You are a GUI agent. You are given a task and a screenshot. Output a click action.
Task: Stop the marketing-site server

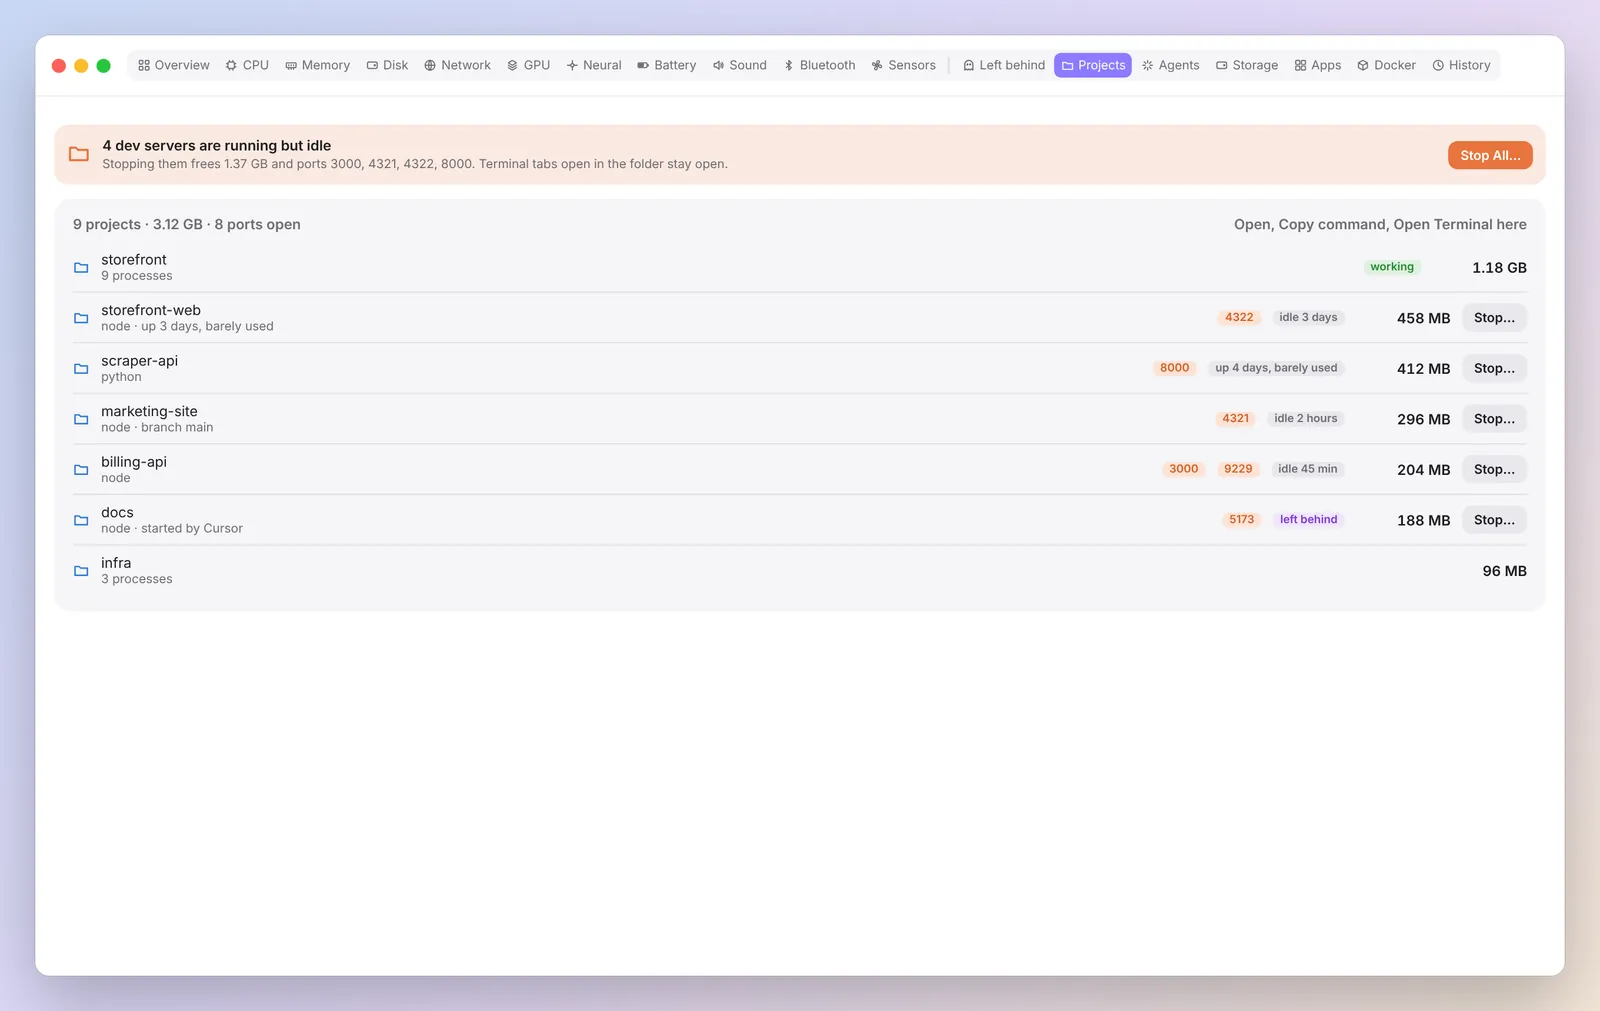pos(1494,419)
